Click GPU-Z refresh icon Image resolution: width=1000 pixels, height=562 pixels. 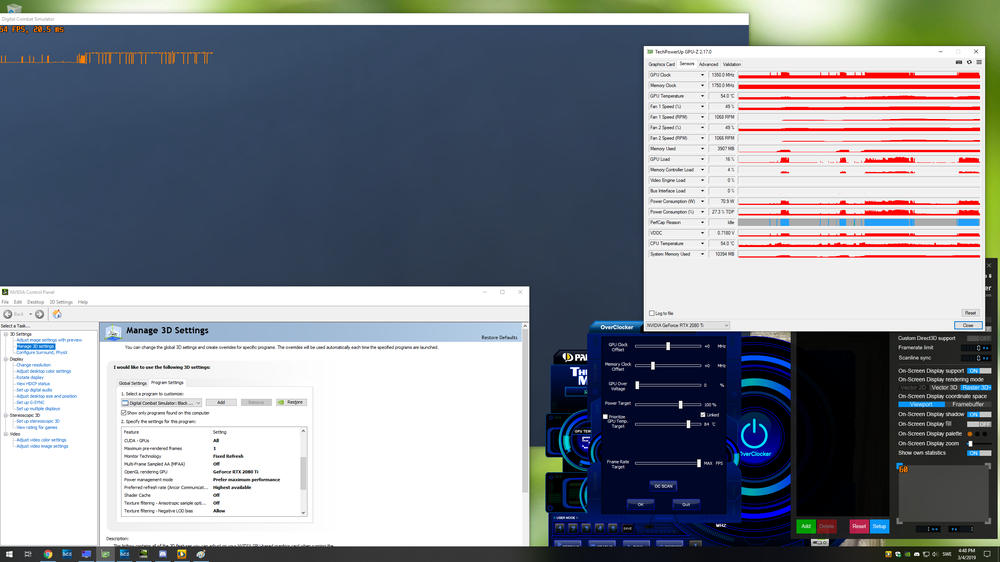(969, 63)
